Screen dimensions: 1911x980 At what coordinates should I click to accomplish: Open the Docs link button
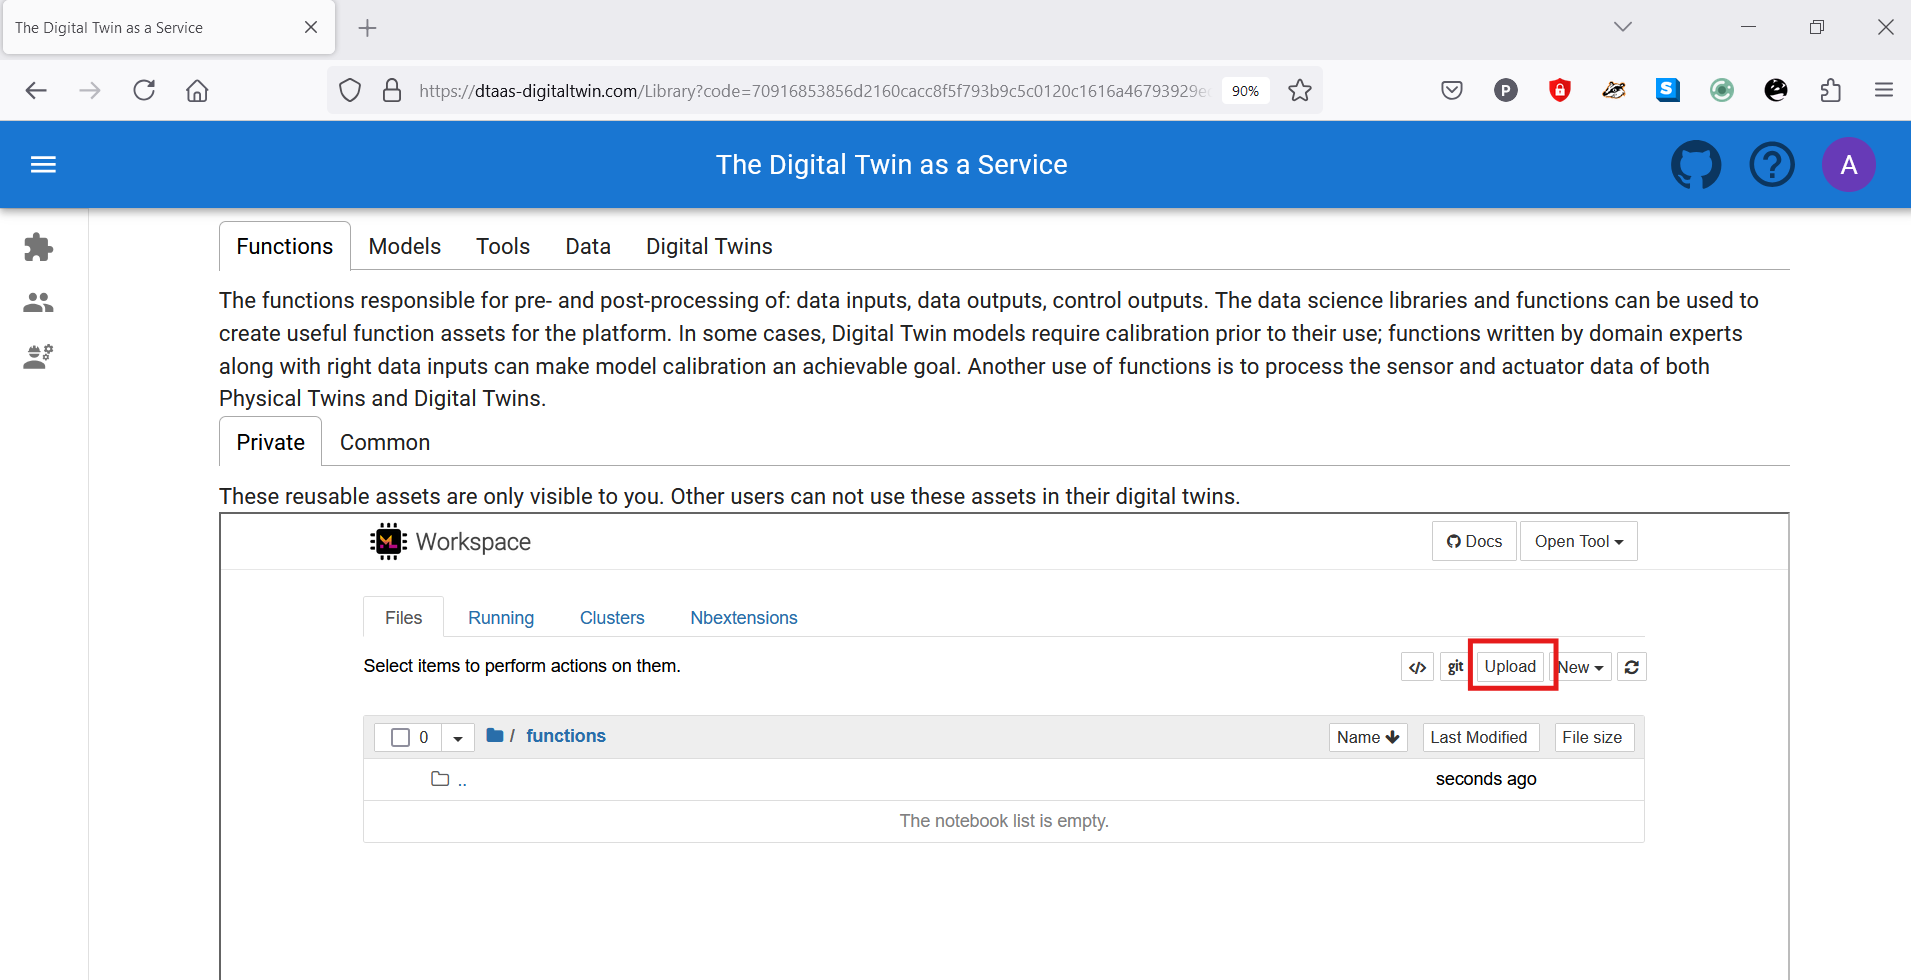(x=1474, y=541)
